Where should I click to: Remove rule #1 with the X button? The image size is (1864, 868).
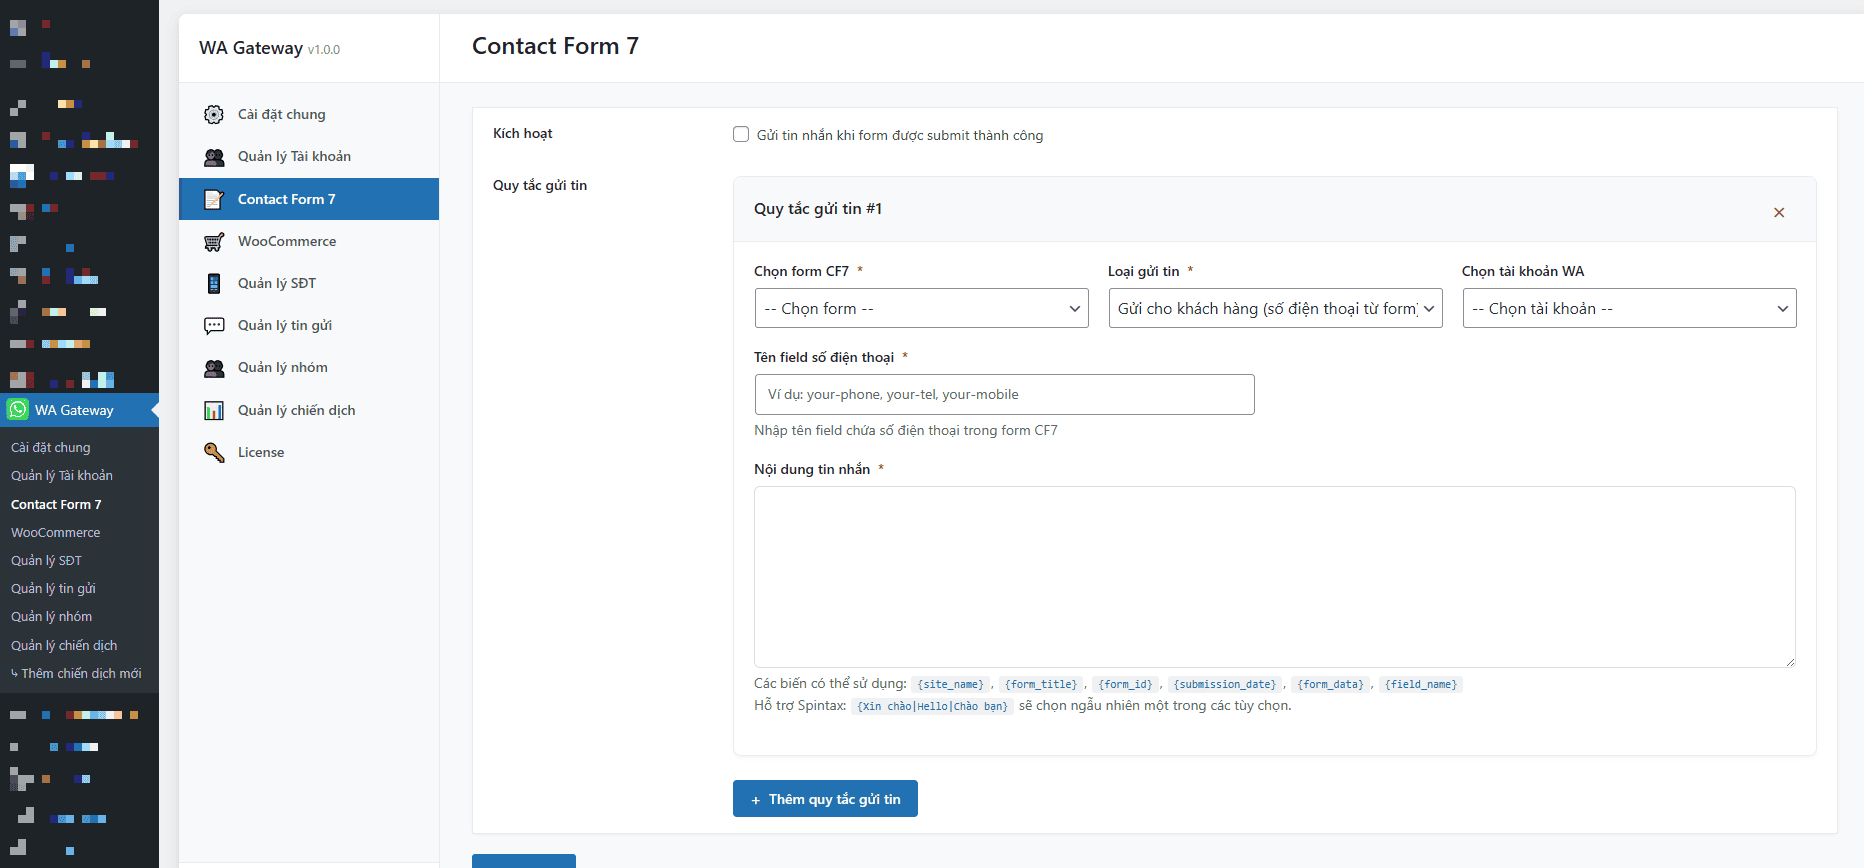[1779, 212]
